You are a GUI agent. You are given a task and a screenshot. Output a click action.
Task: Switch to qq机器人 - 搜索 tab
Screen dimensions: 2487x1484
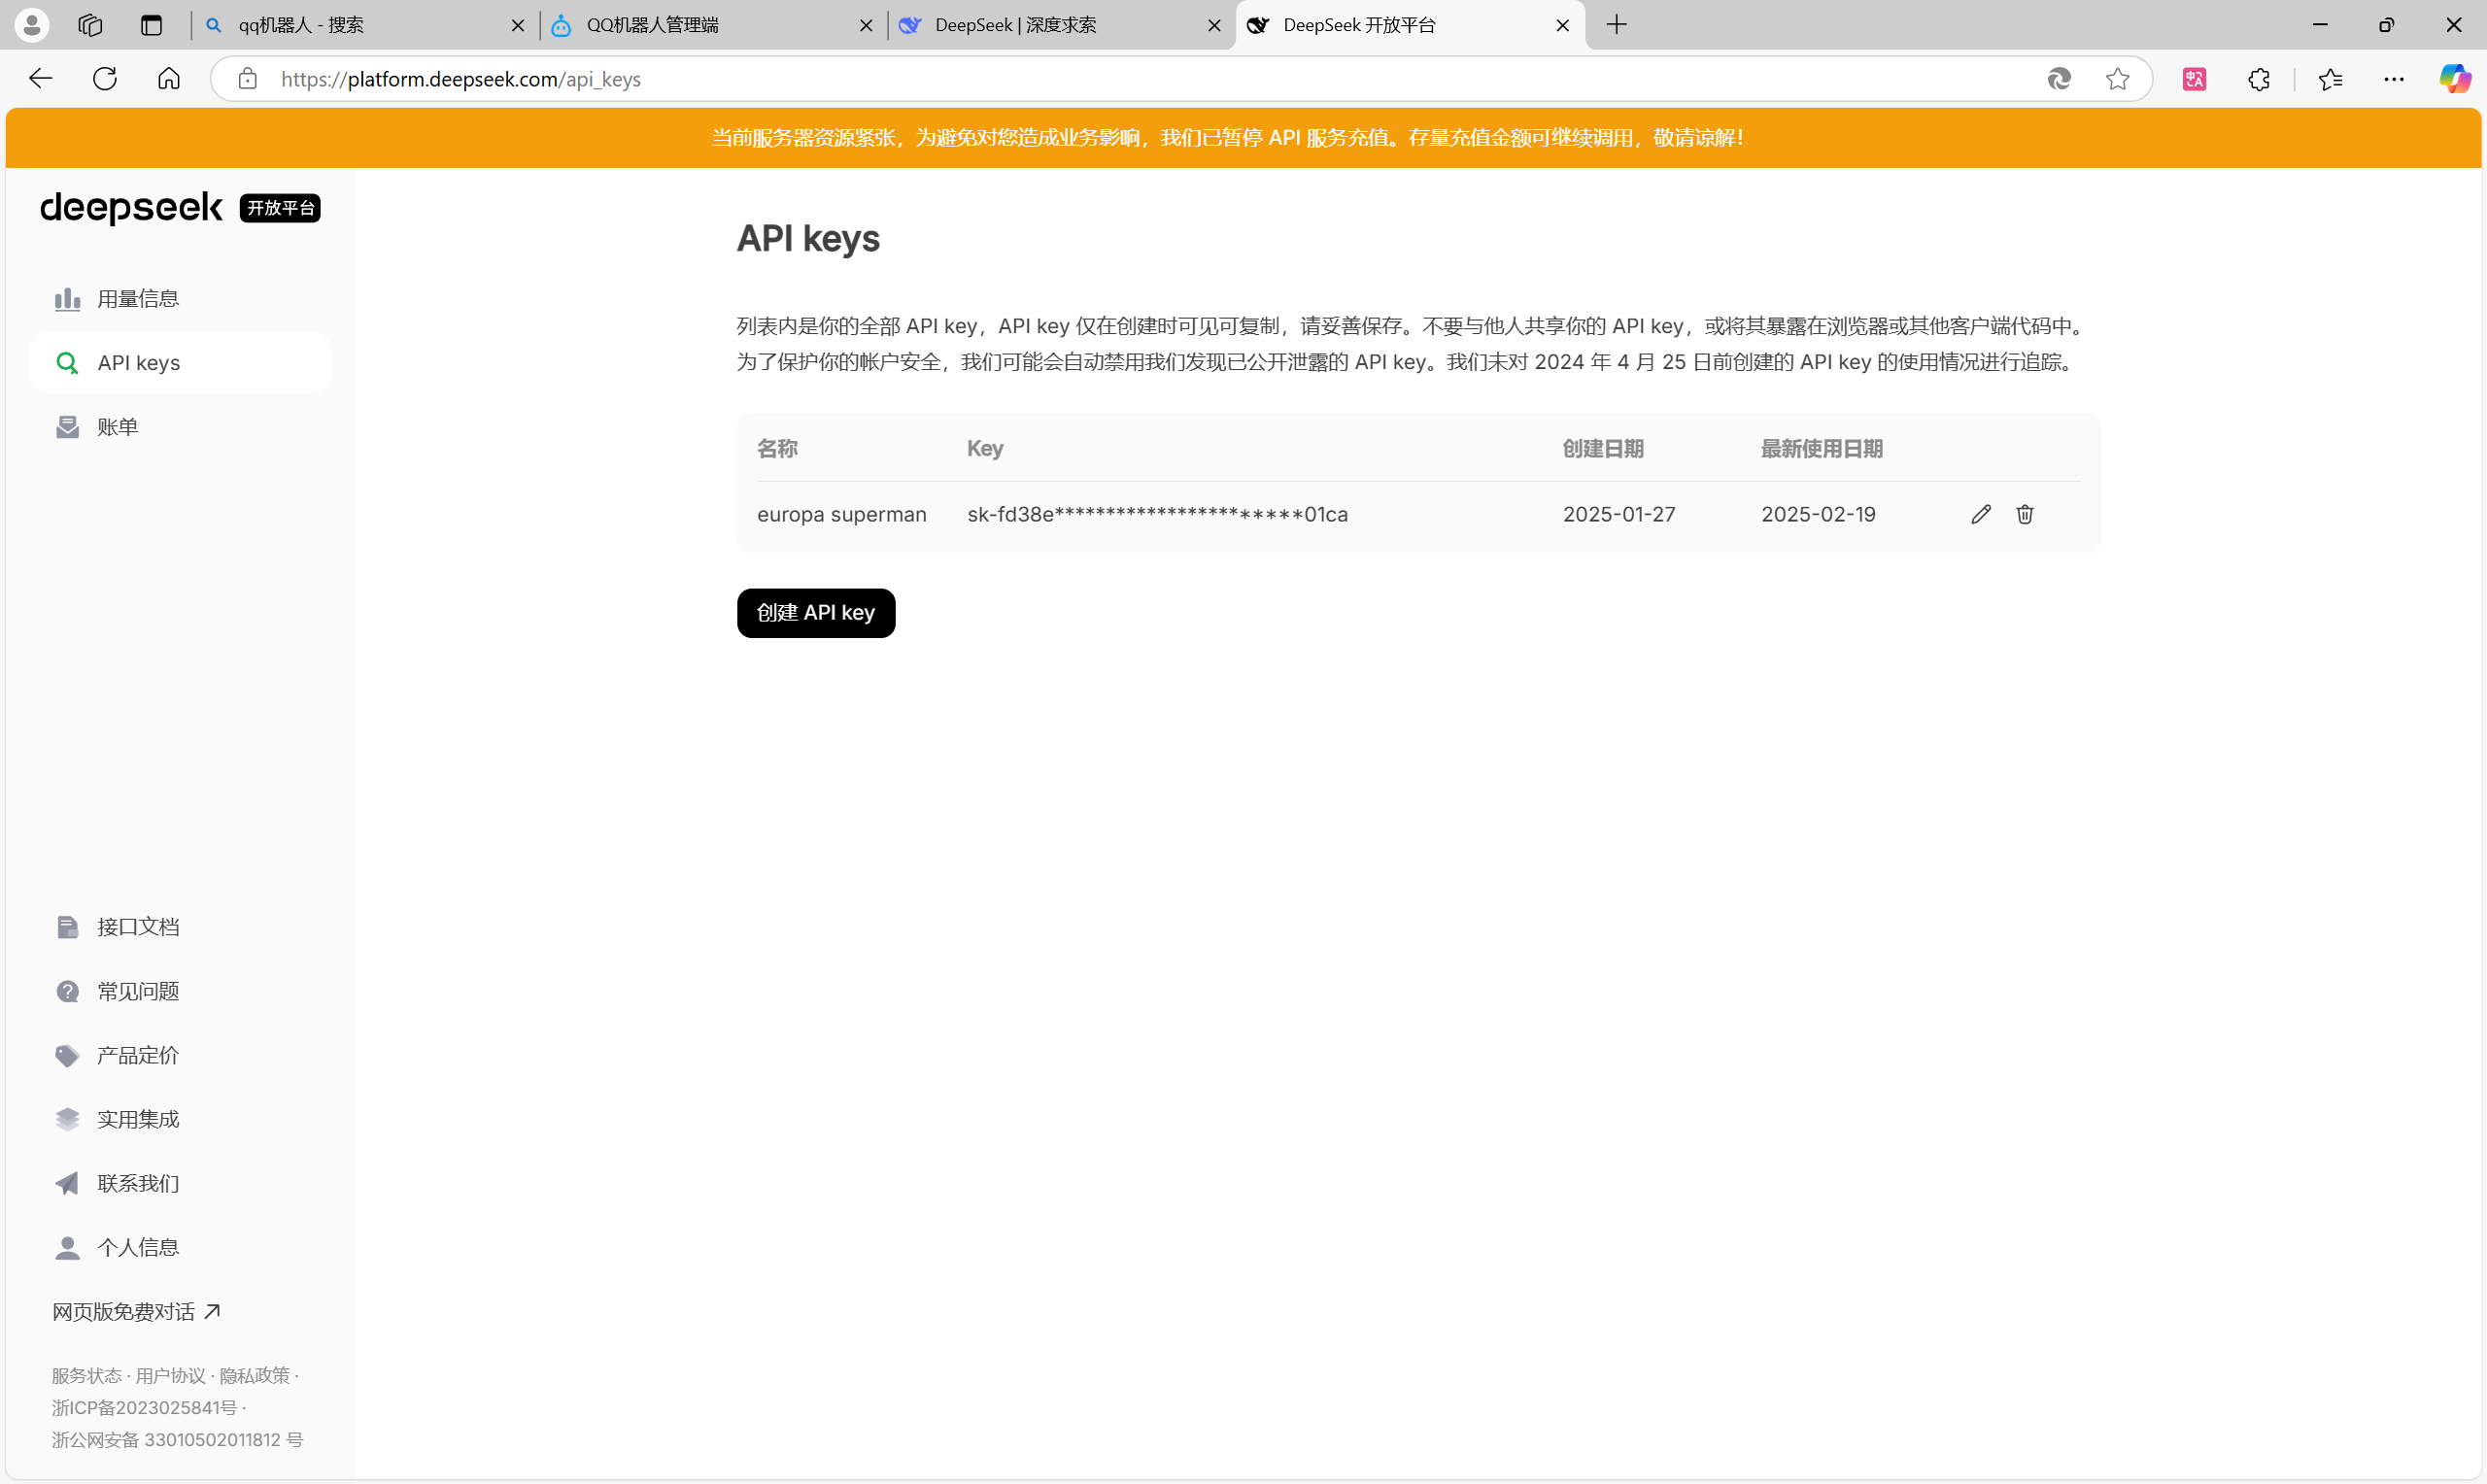(365, 25)
